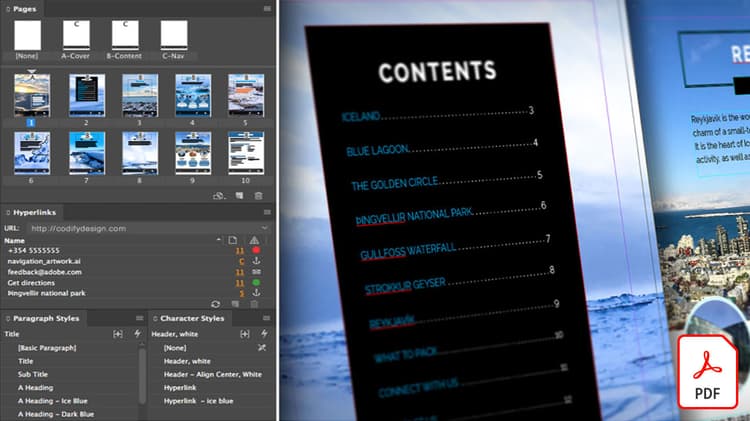
Task: Select the 'feedback@adobe.com' hyperlink row
Action: (x=136, y=272)
